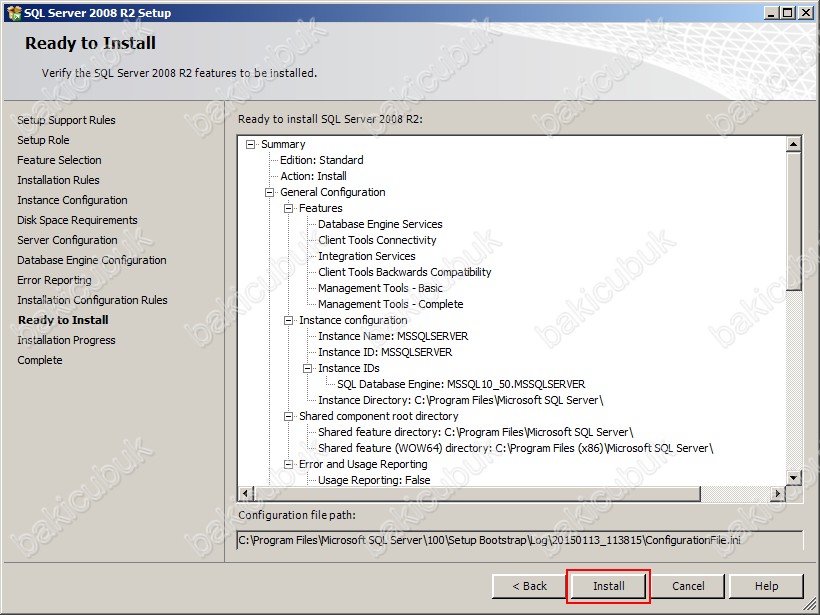Select the Features tree item
The height and width of the screenshot is (615, 820).
coord(321,208)
